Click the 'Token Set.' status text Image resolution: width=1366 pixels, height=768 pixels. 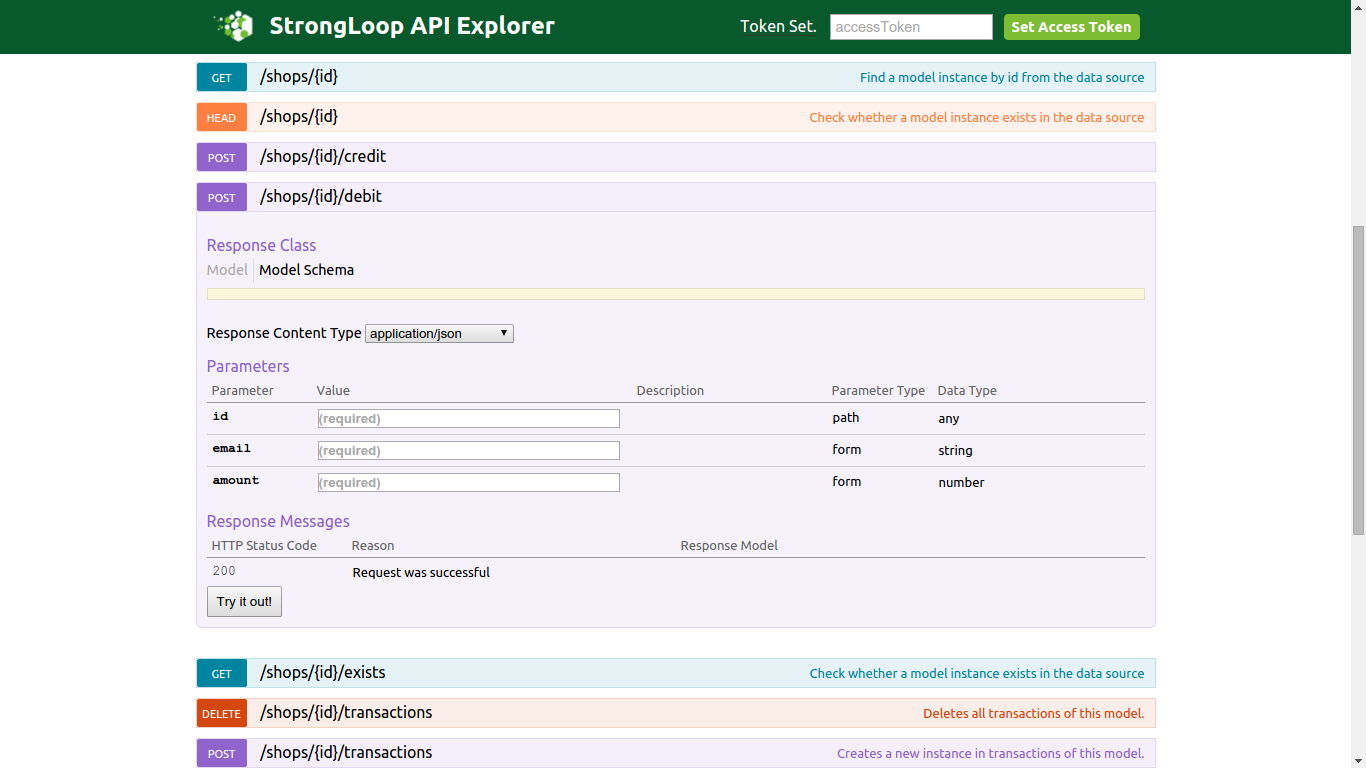pos(778,27)
